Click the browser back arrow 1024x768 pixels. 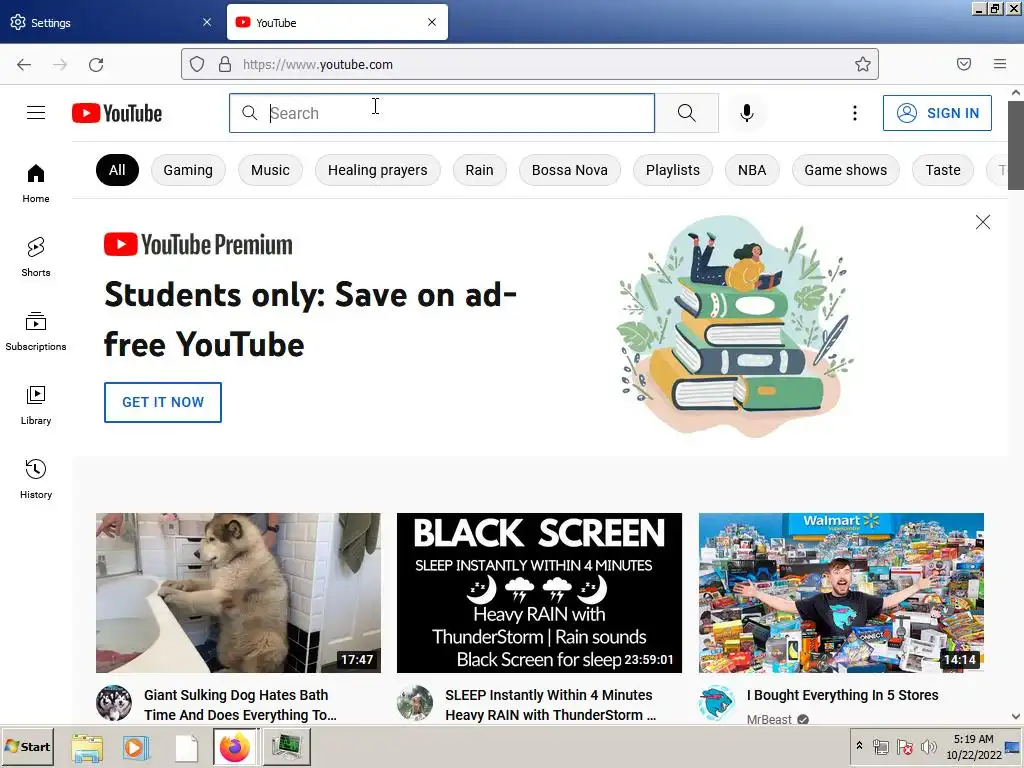24,64
